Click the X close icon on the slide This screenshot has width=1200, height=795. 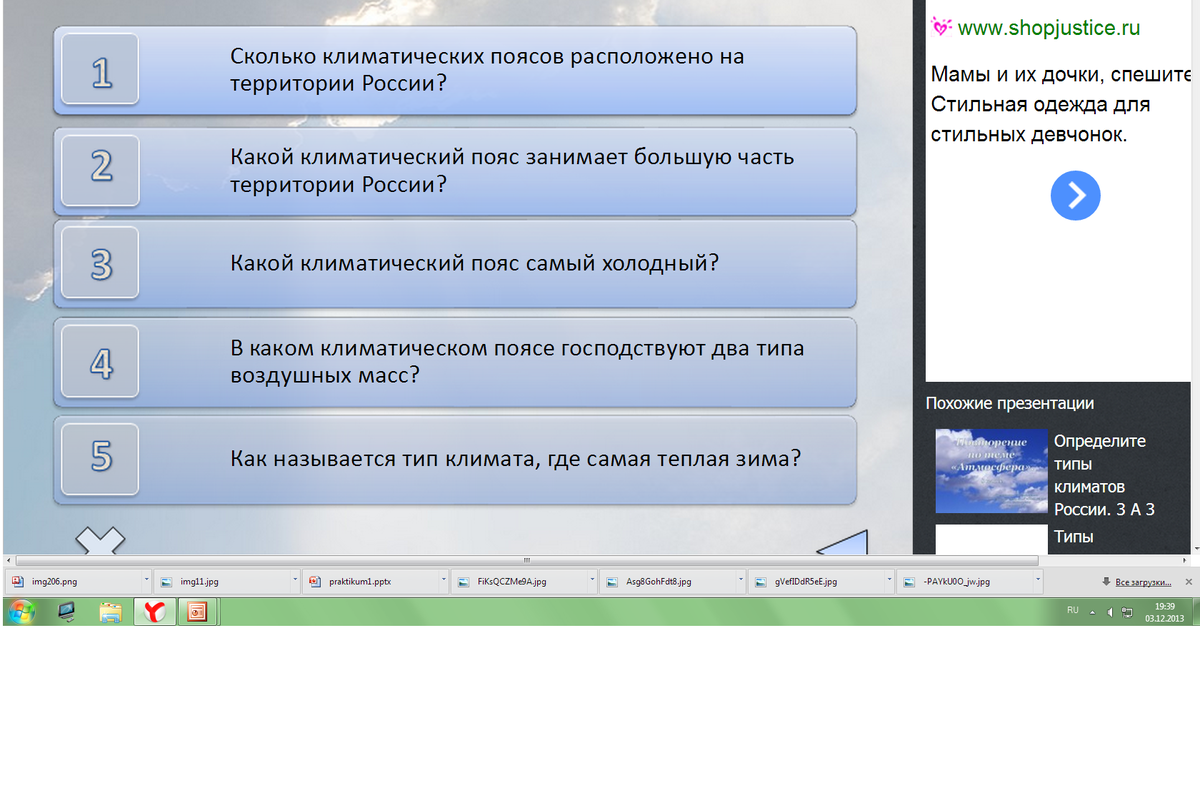101,540
